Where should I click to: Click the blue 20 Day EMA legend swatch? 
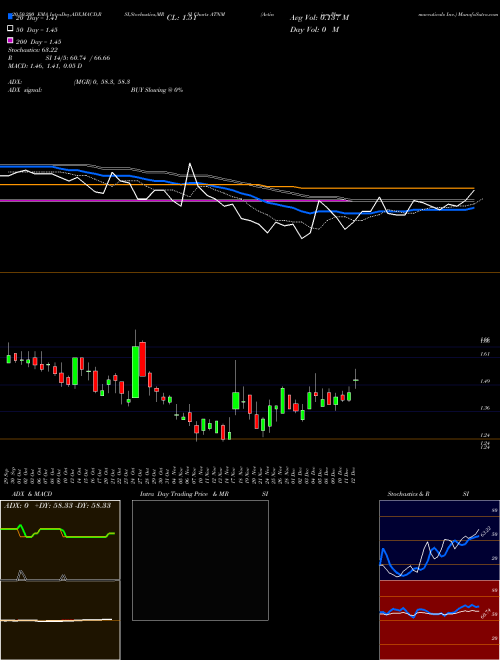click(x=10, y=17)
